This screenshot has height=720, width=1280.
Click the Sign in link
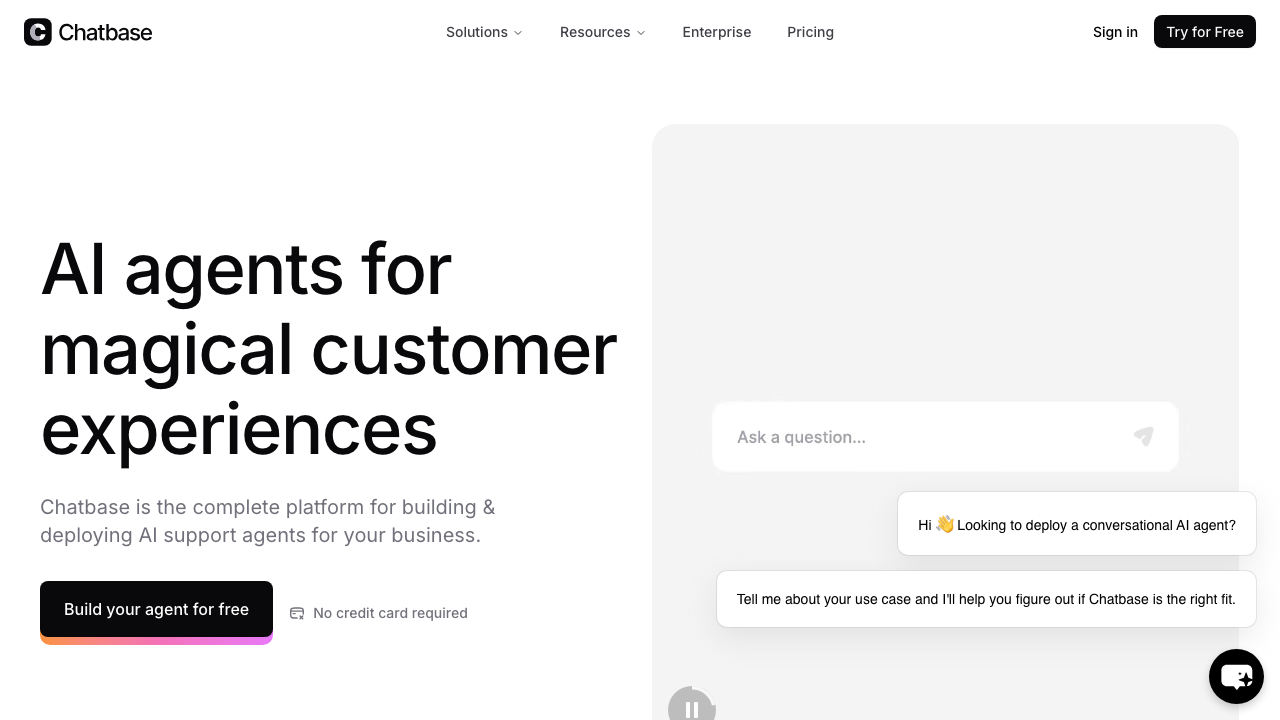click(1115, 32)
